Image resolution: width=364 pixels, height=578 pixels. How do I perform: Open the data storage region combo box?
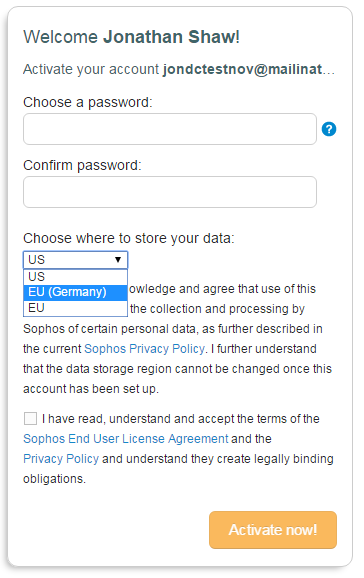(75, 260)
